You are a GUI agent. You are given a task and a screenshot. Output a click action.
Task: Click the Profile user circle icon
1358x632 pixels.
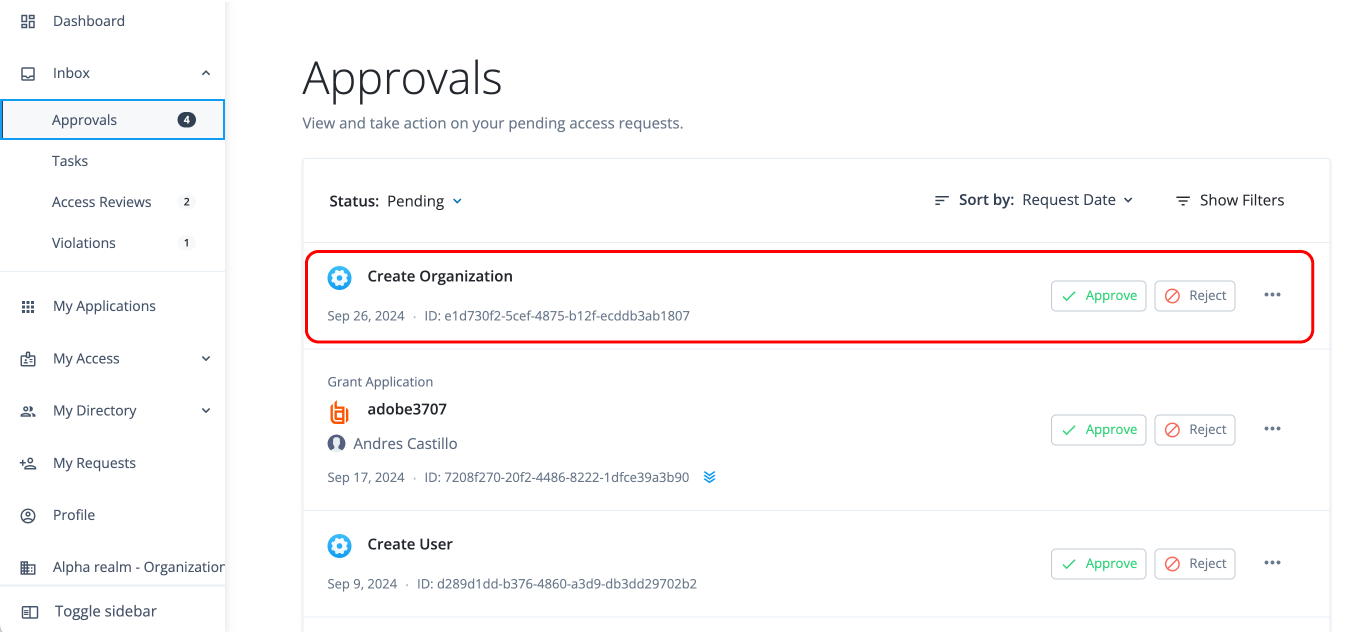coord(28,515)
